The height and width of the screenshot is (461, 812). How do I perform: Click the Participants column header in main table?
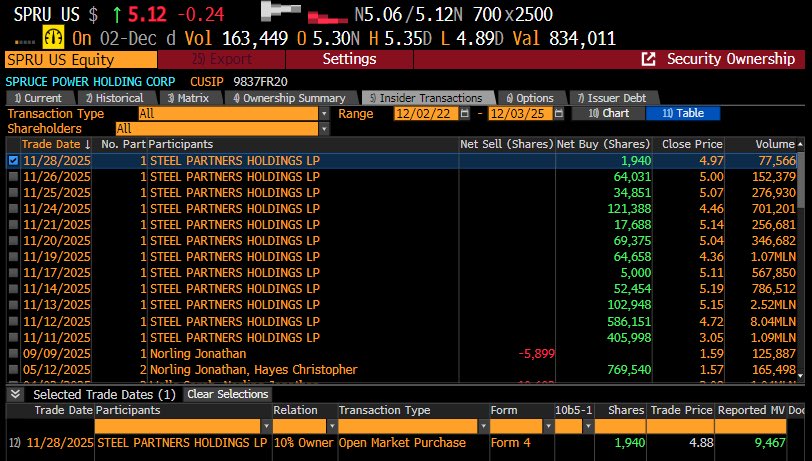coord(303,144)
